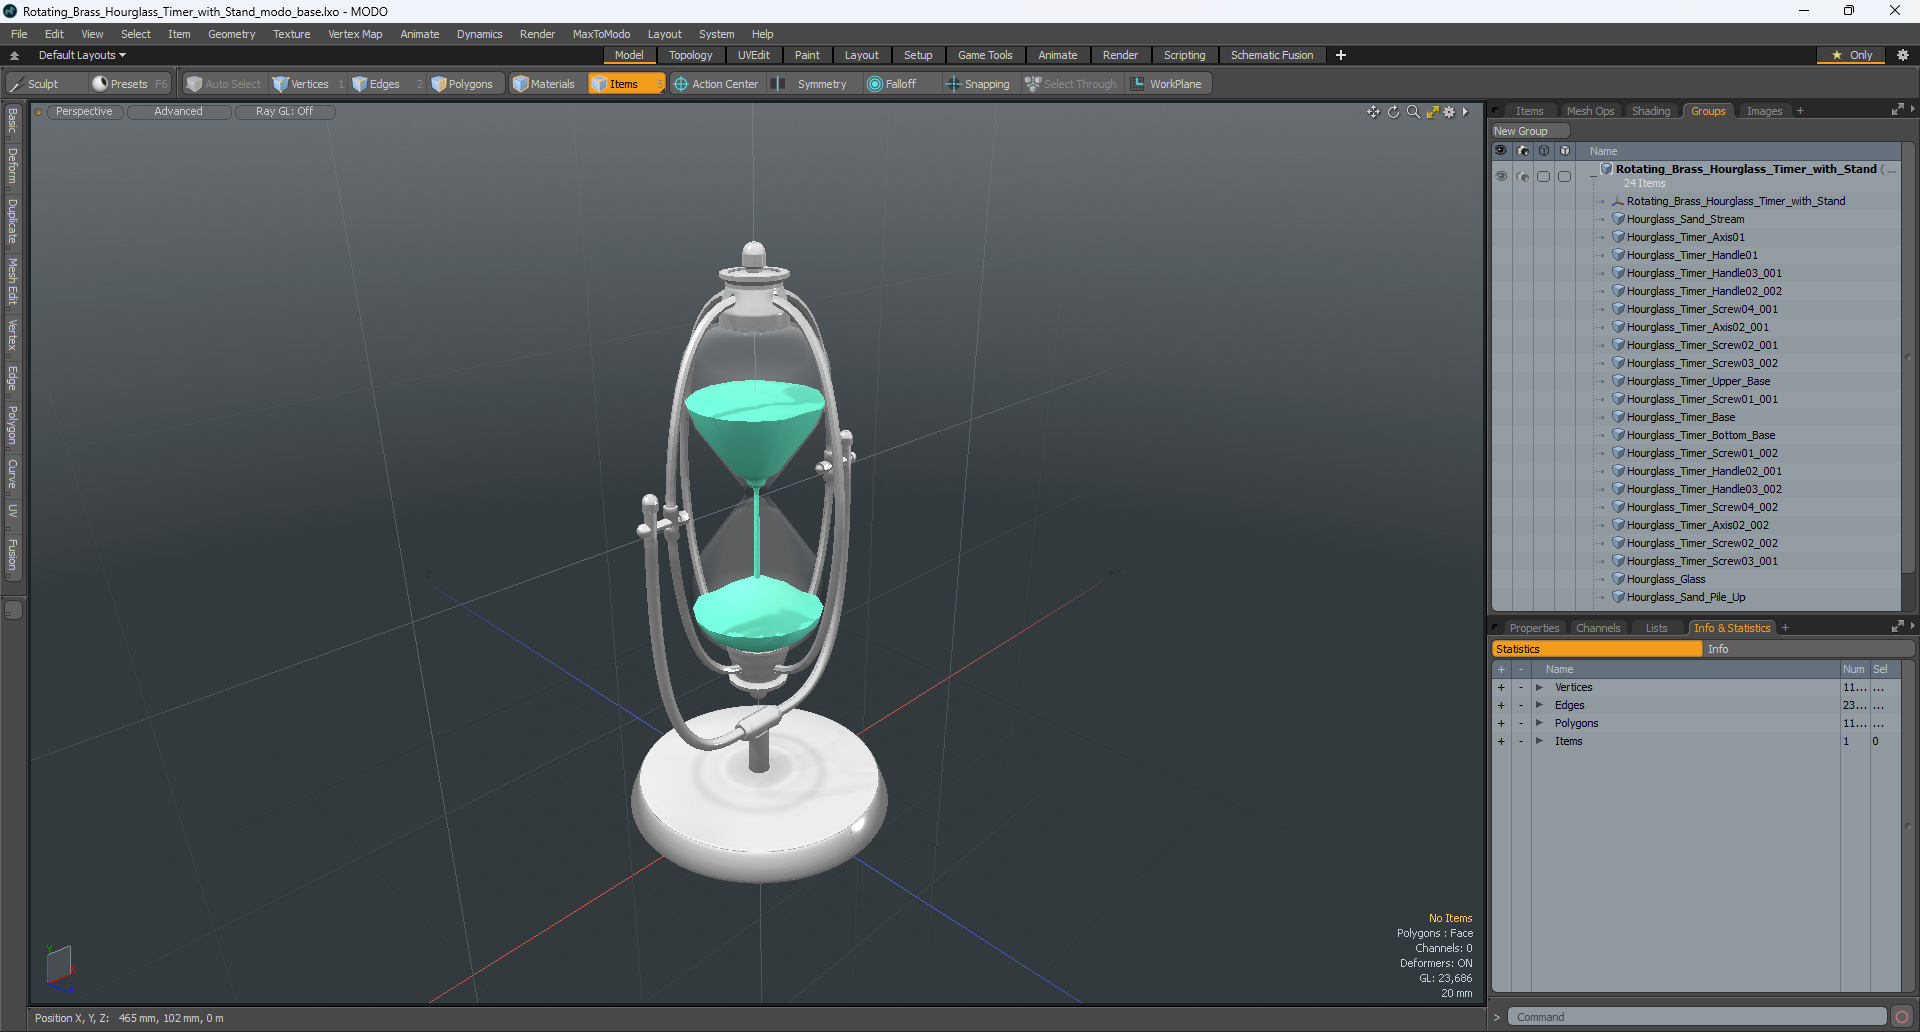Toggle Select Through mode

click(x=1071, y=84)
